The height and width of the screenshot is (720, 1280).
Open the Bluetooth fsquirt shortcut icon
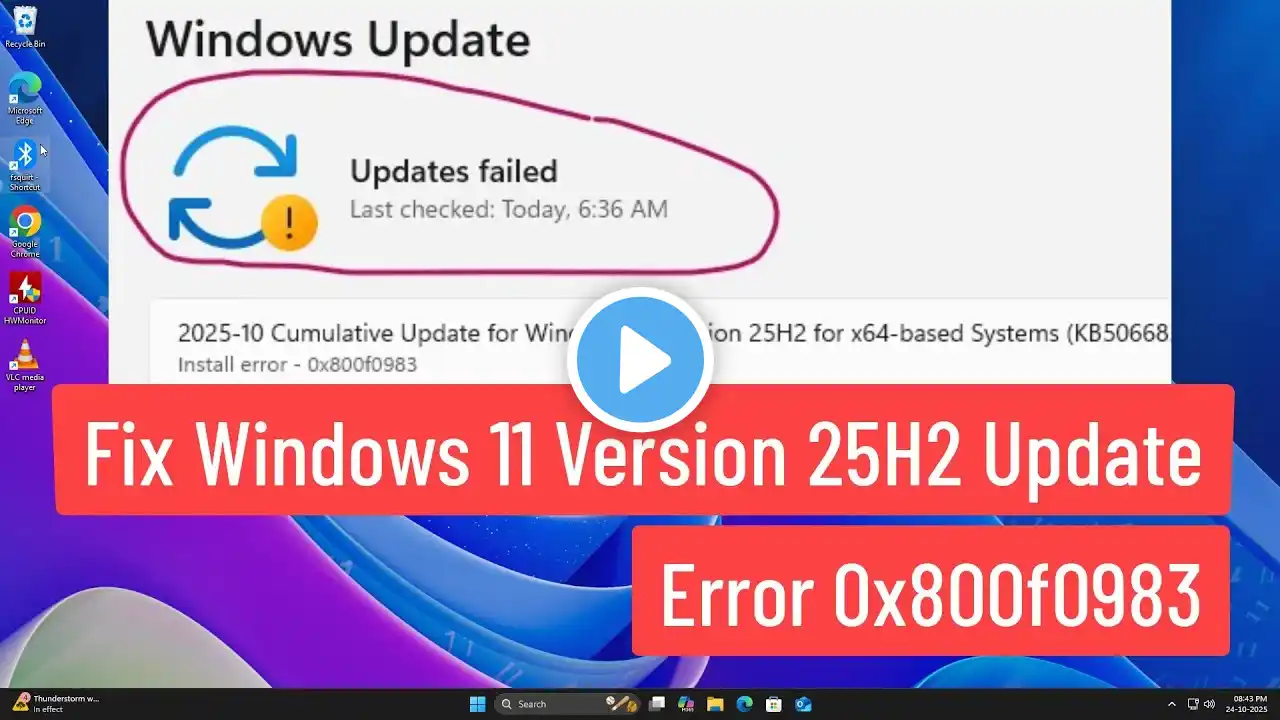pos(24,165)
